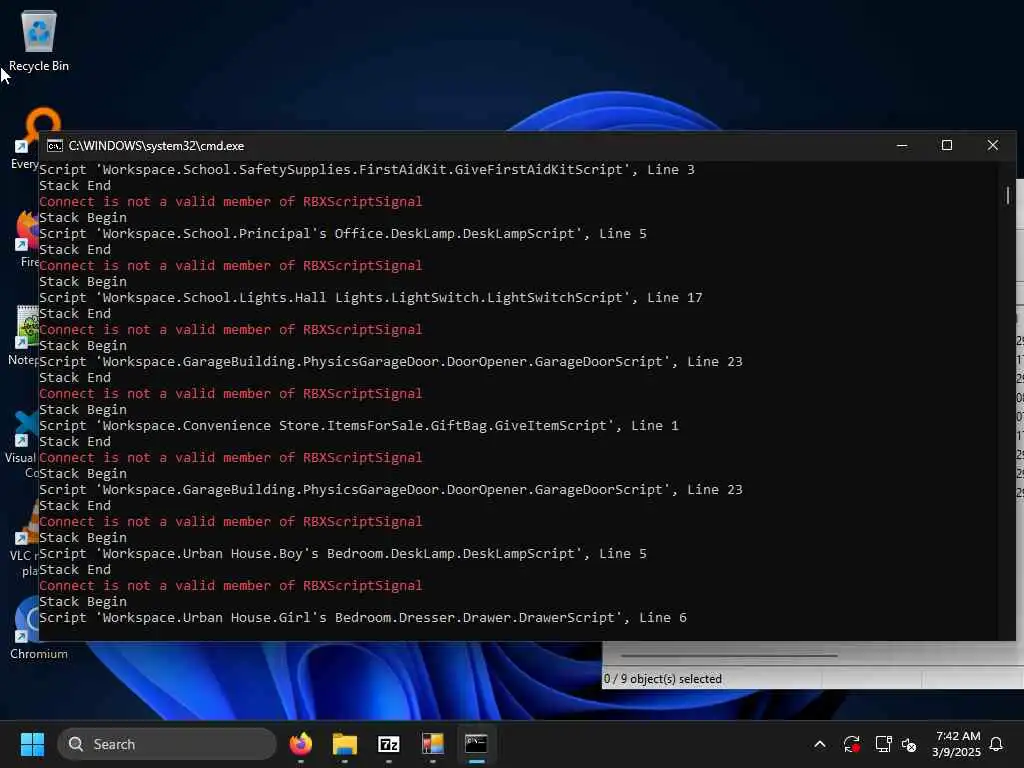Open the 7:42 AM clock and date
The height and width of the screenshot is (768, 1024).
point(956,744)
